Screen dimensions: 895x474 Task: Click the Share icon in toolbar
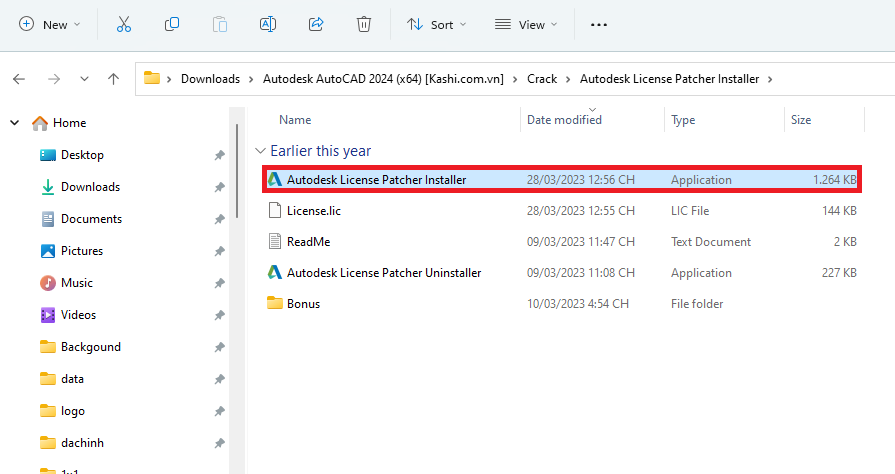(x=316, y=24)
